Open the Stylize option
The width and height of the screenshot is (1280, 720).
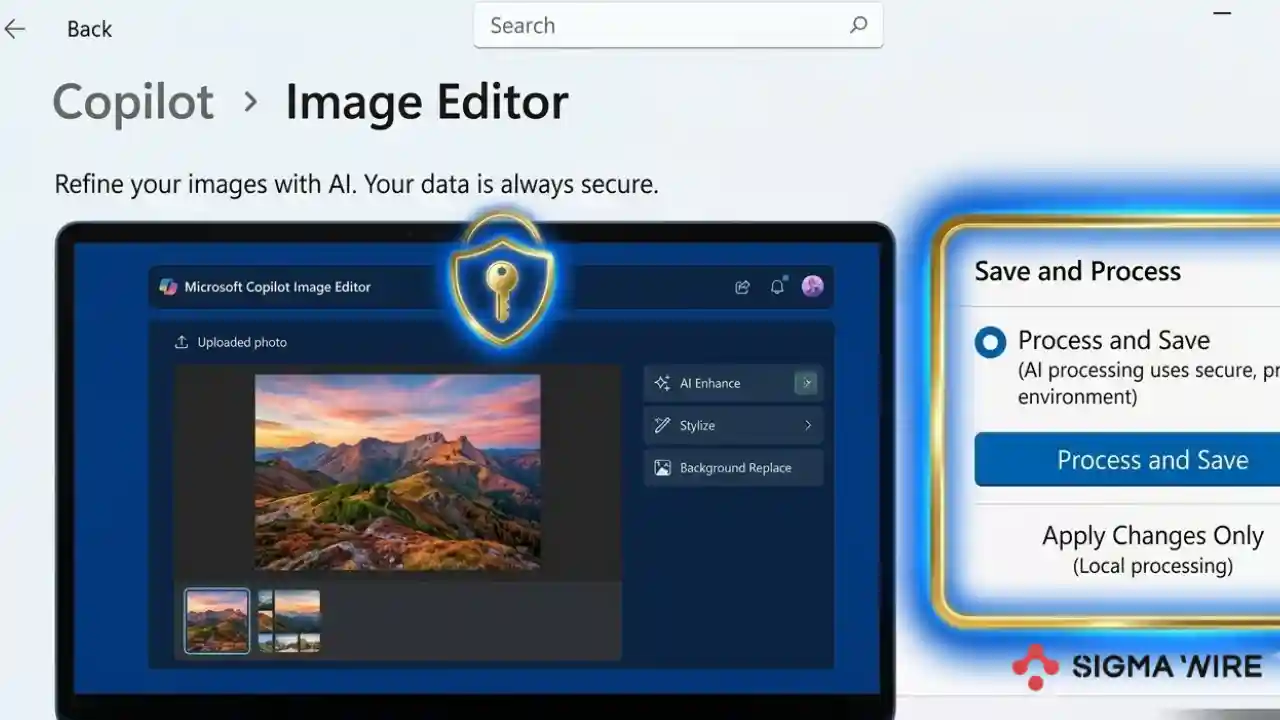[x=733, y=425]
